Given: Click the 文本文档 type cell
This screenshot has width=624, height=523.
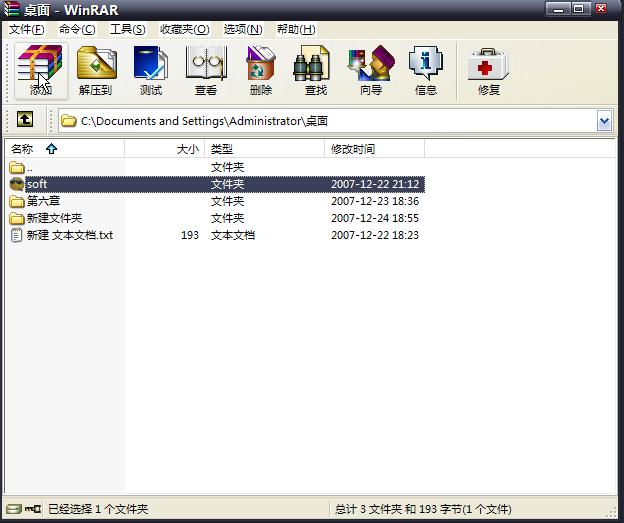Looking at the screenshot, I should [233, 235].
